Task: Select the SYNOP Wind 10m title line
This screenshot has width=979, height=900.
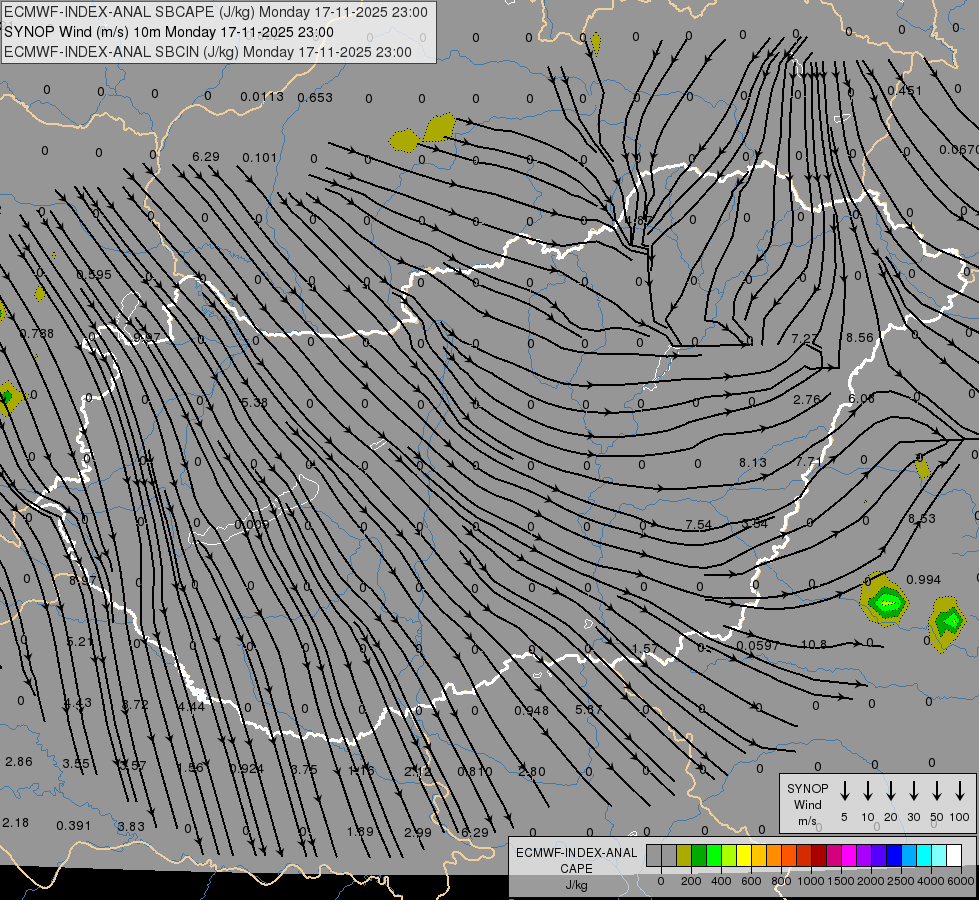Action: coord(169,32)
